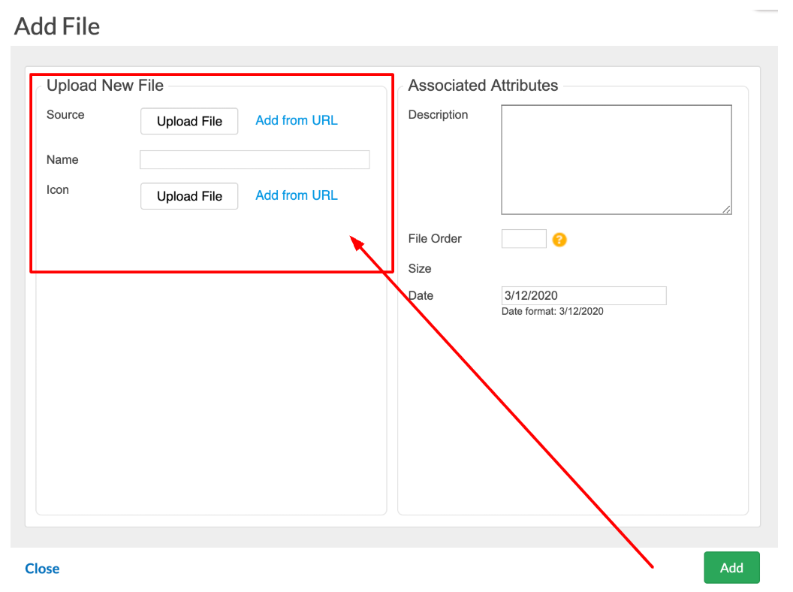Click the File Order label
Image resolution: width=793 pixels, height=592 pixels.
click(435, 239)
